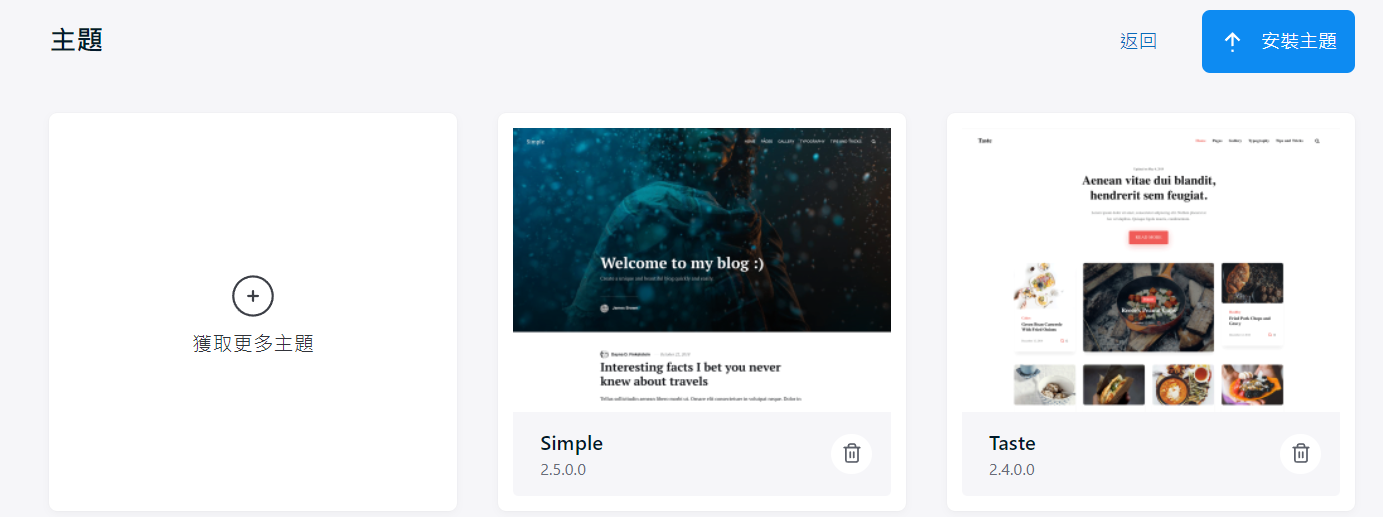The width and height of the screenshot is (1383, 517).
Task: Click the author avatar under Welcome headline
Action: pos(604,308)
